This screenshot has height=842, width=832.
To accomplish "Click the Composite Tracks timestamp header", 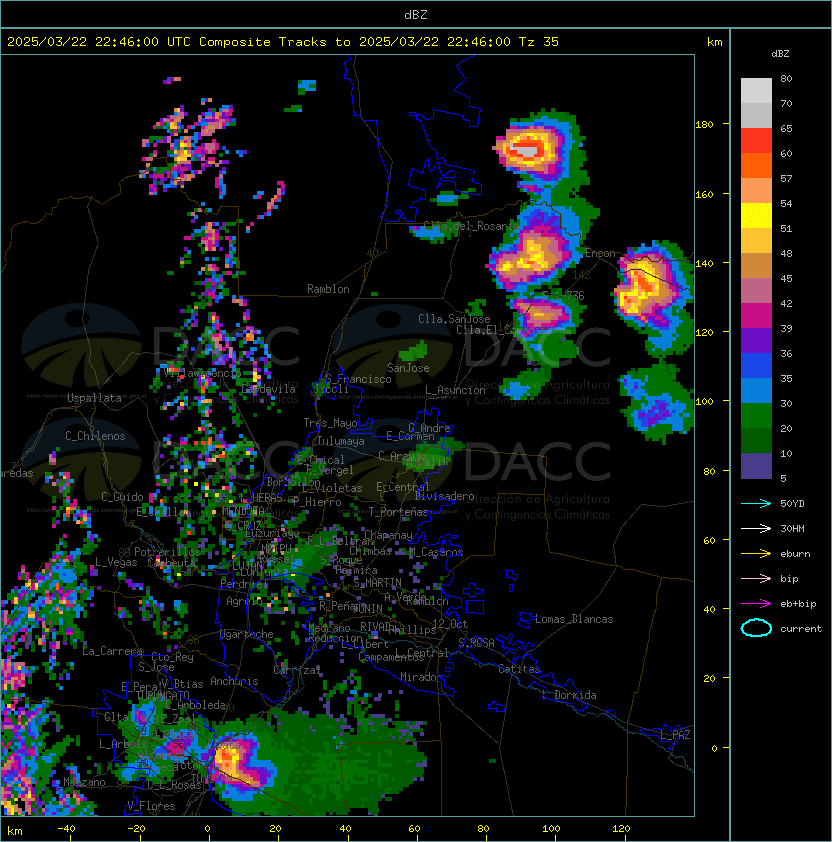I will [x=283, y=42].
